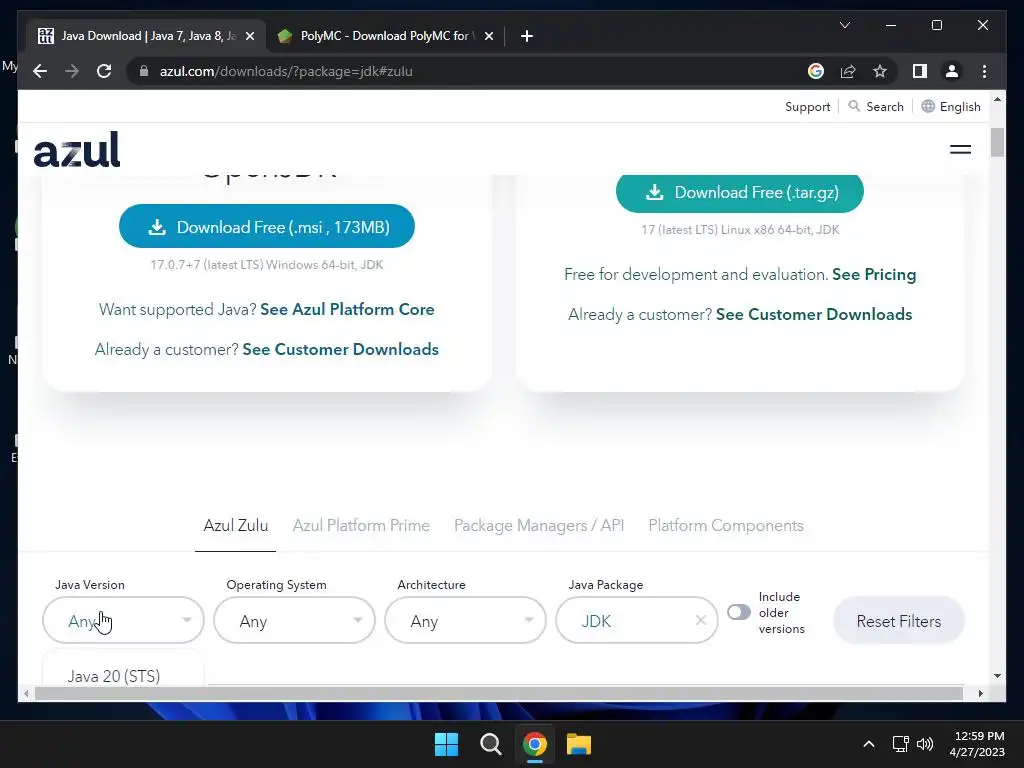The image size is (1024, 768).
Task: Open the Google account icon in address bar
Action: (816, 71)
